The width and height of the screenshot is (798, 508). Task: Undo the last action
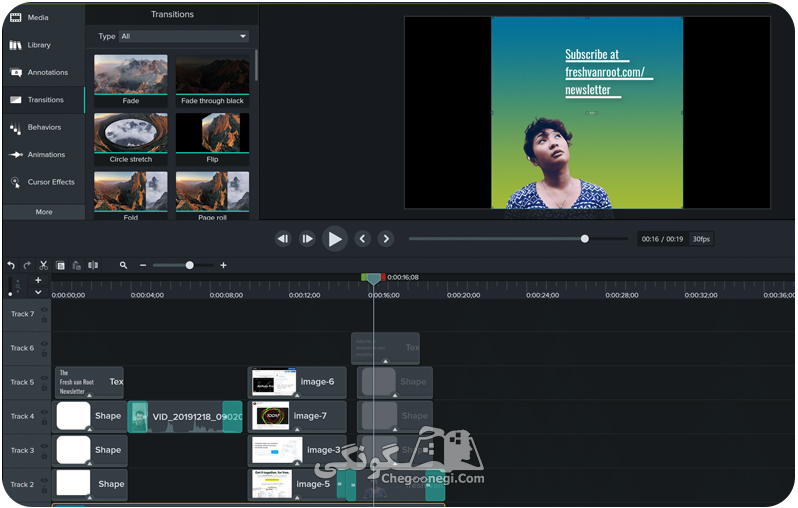(x=11, y=265)
